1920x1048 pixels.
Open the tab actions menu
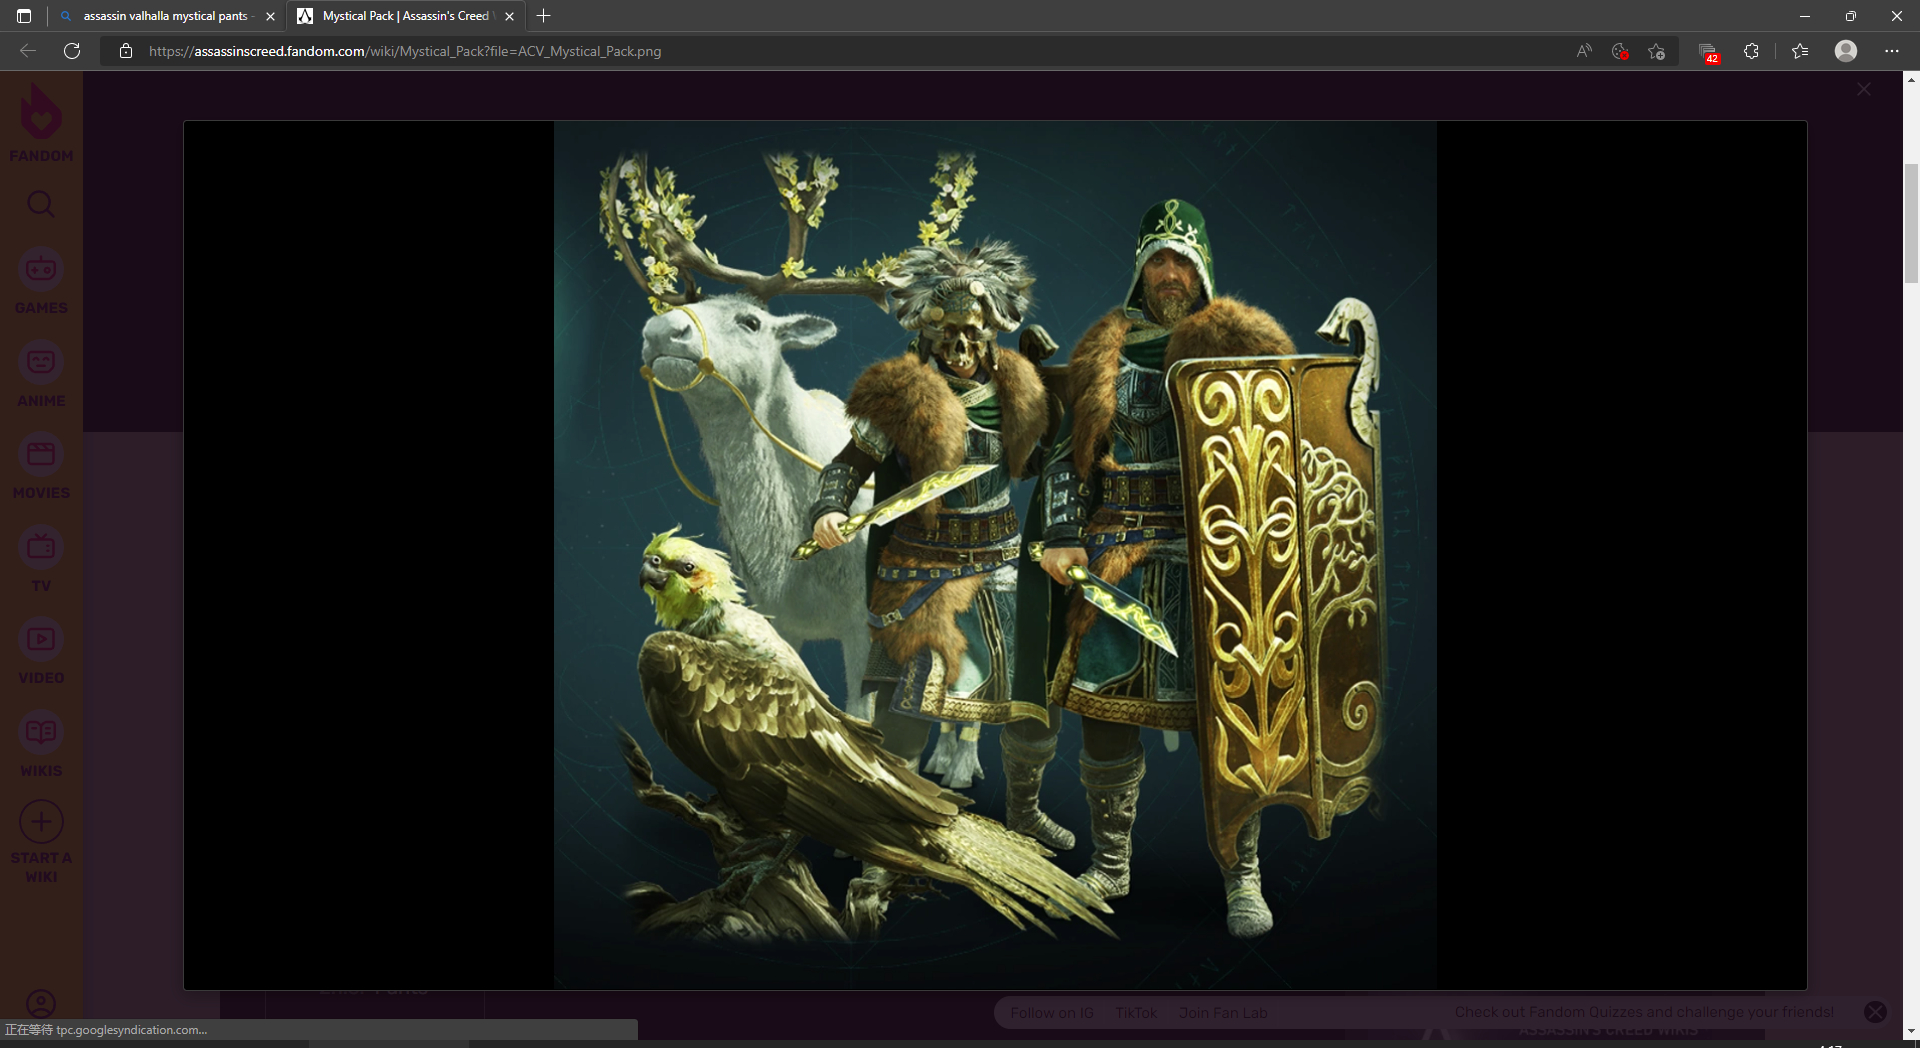(x=24, y=16)
